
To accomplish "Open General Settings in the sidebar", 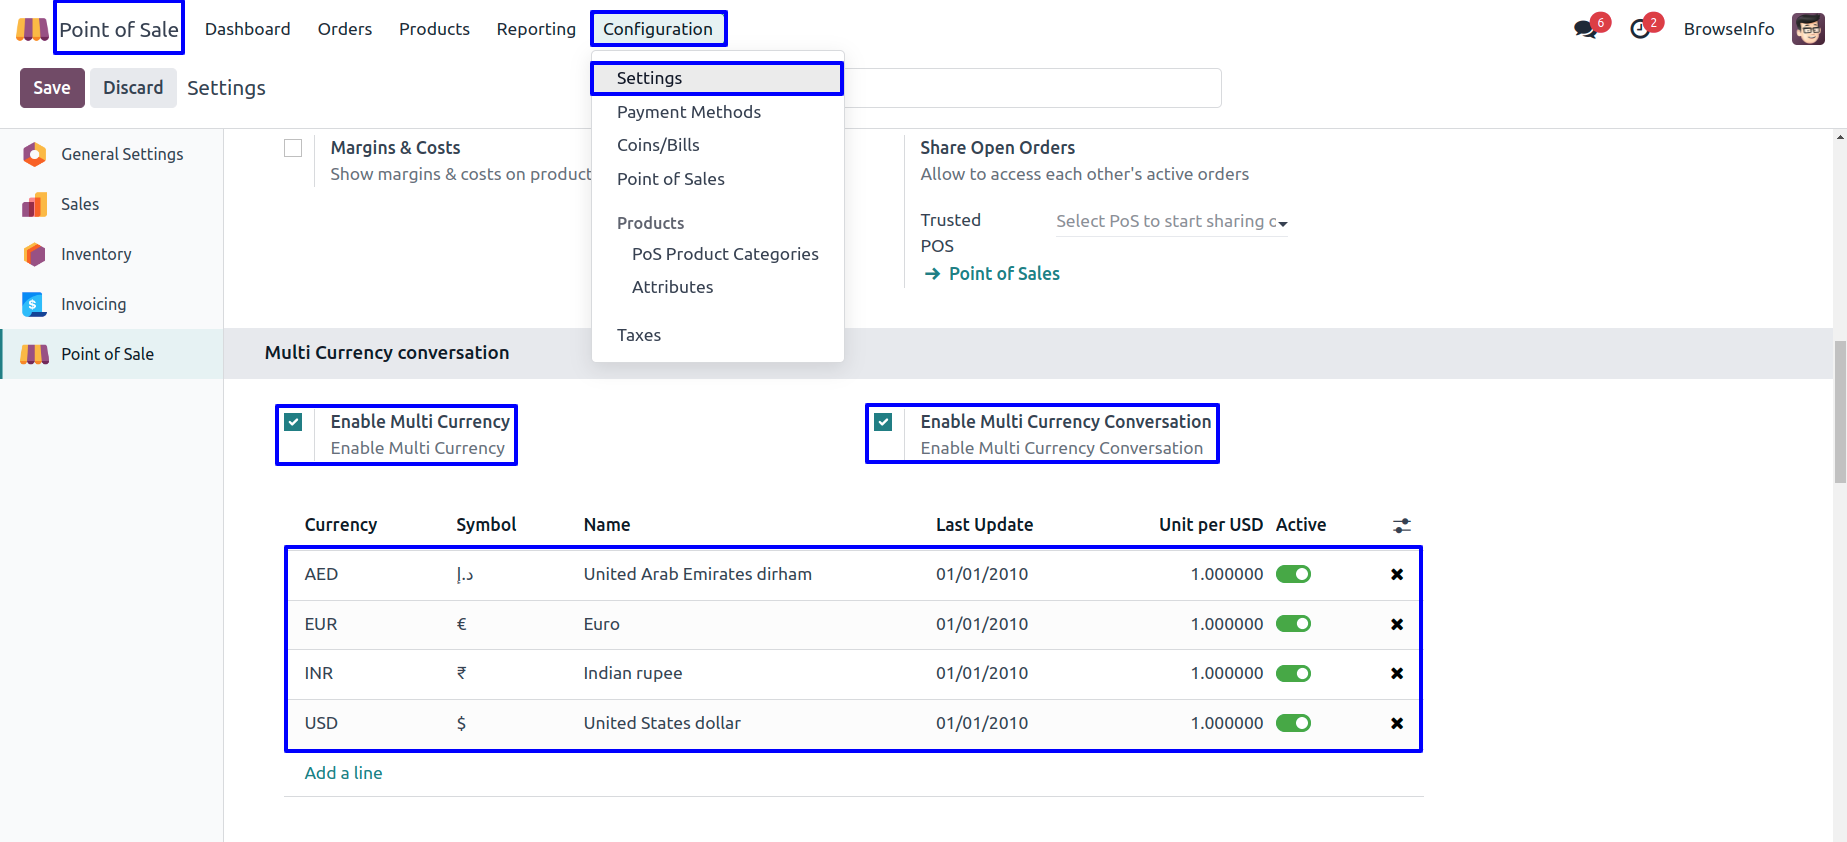I will coord(122,154).
